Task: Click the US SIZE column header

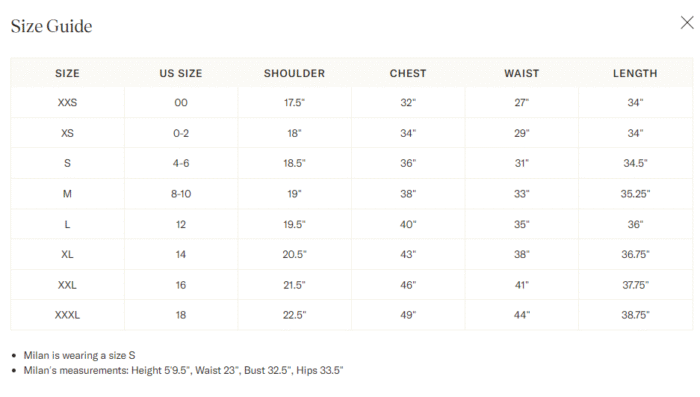Action: (181, 73)
